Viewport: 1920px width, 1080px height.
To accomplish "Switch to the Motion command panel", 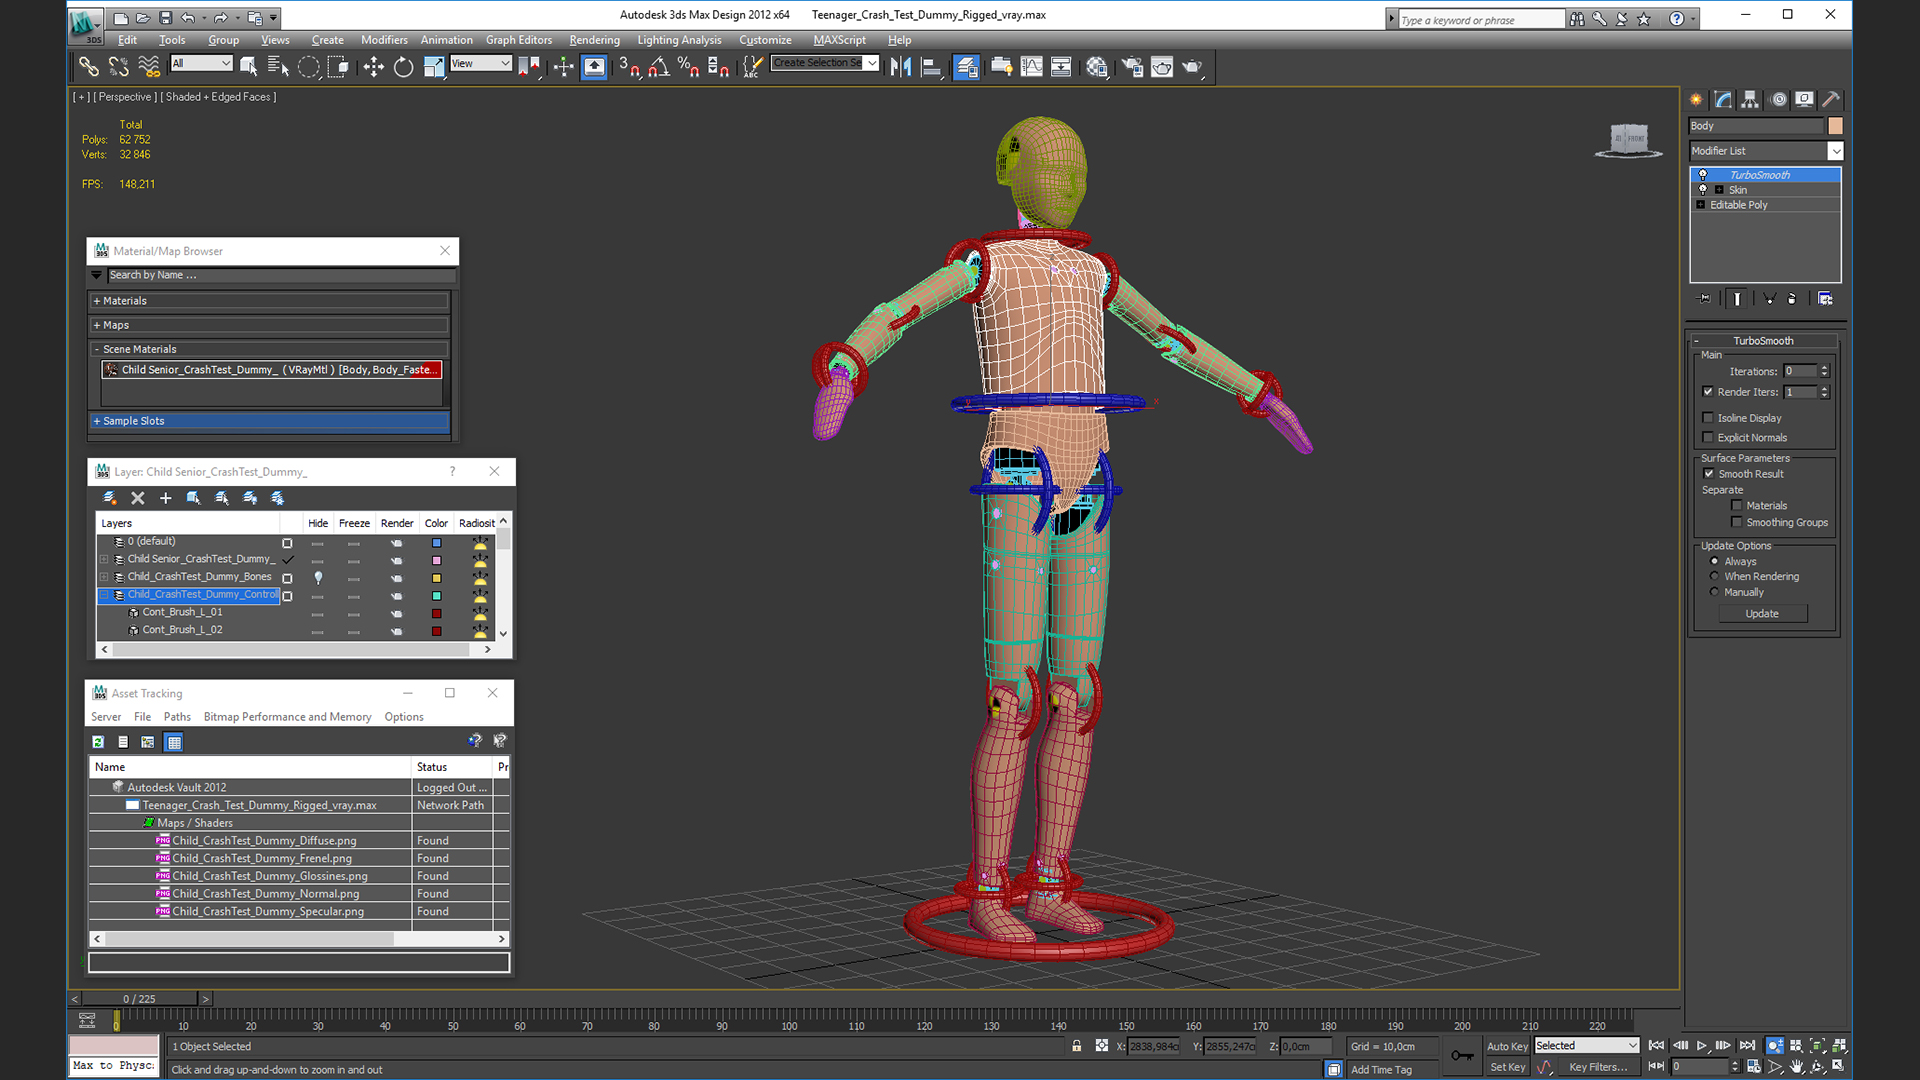I will coord(1778,99).
